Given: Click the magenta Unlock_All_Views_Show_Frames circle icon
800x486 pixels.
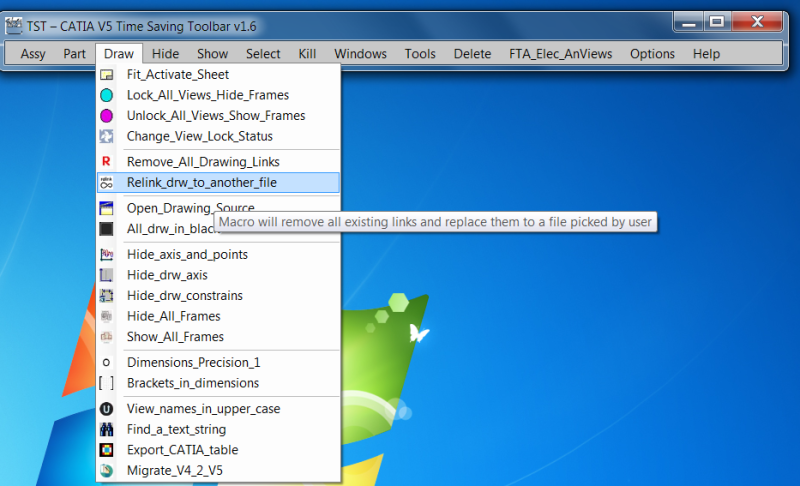Looking at the screenshot, I should pyautogui.click(x=107, y=116).
